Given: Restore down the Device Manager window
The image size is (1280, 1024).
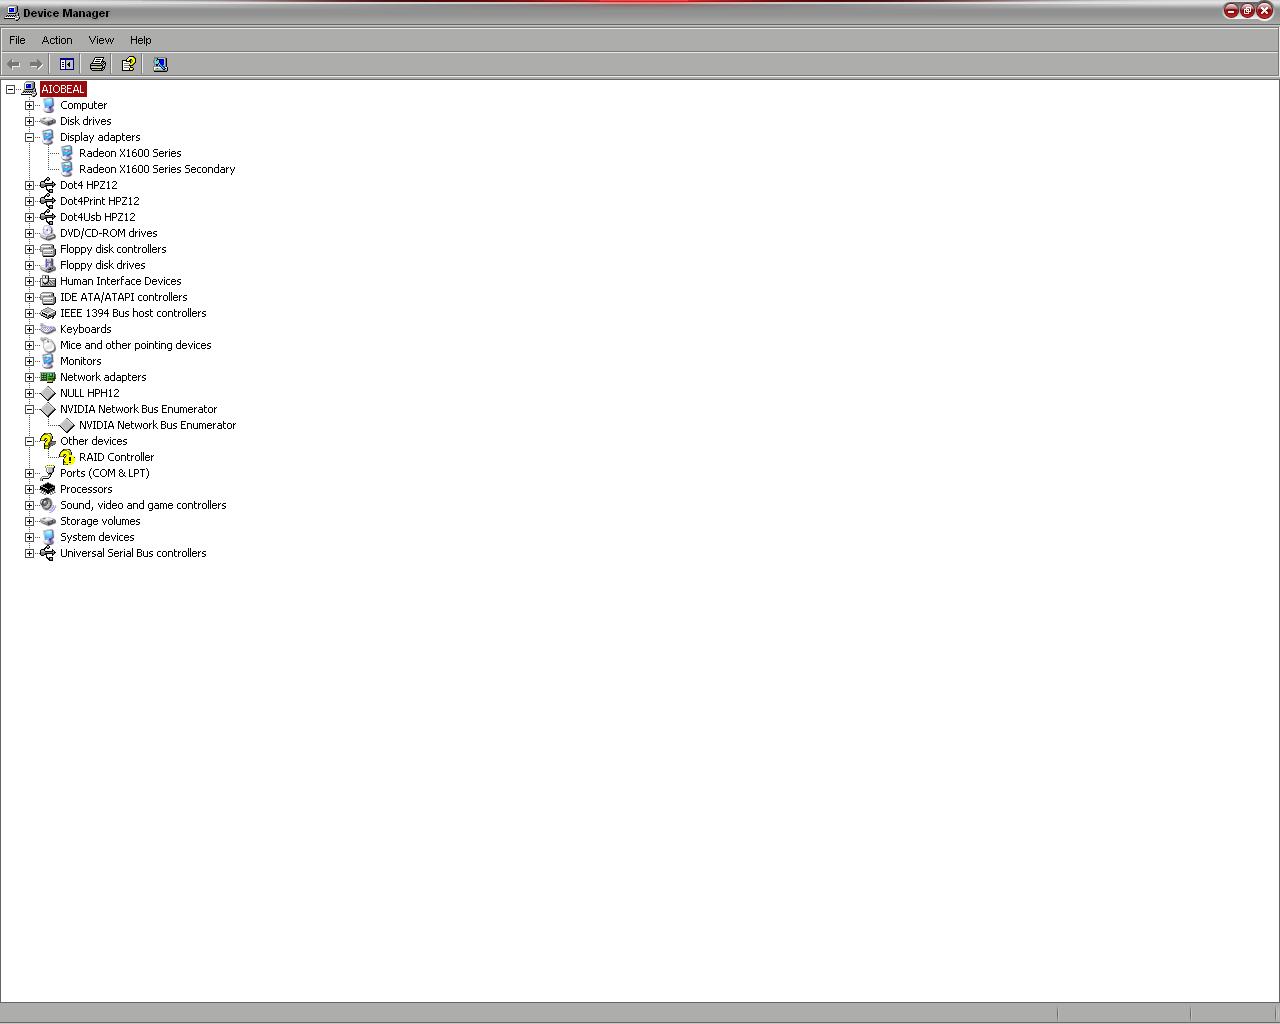Looking at the screenshot, I should 1248,11.
